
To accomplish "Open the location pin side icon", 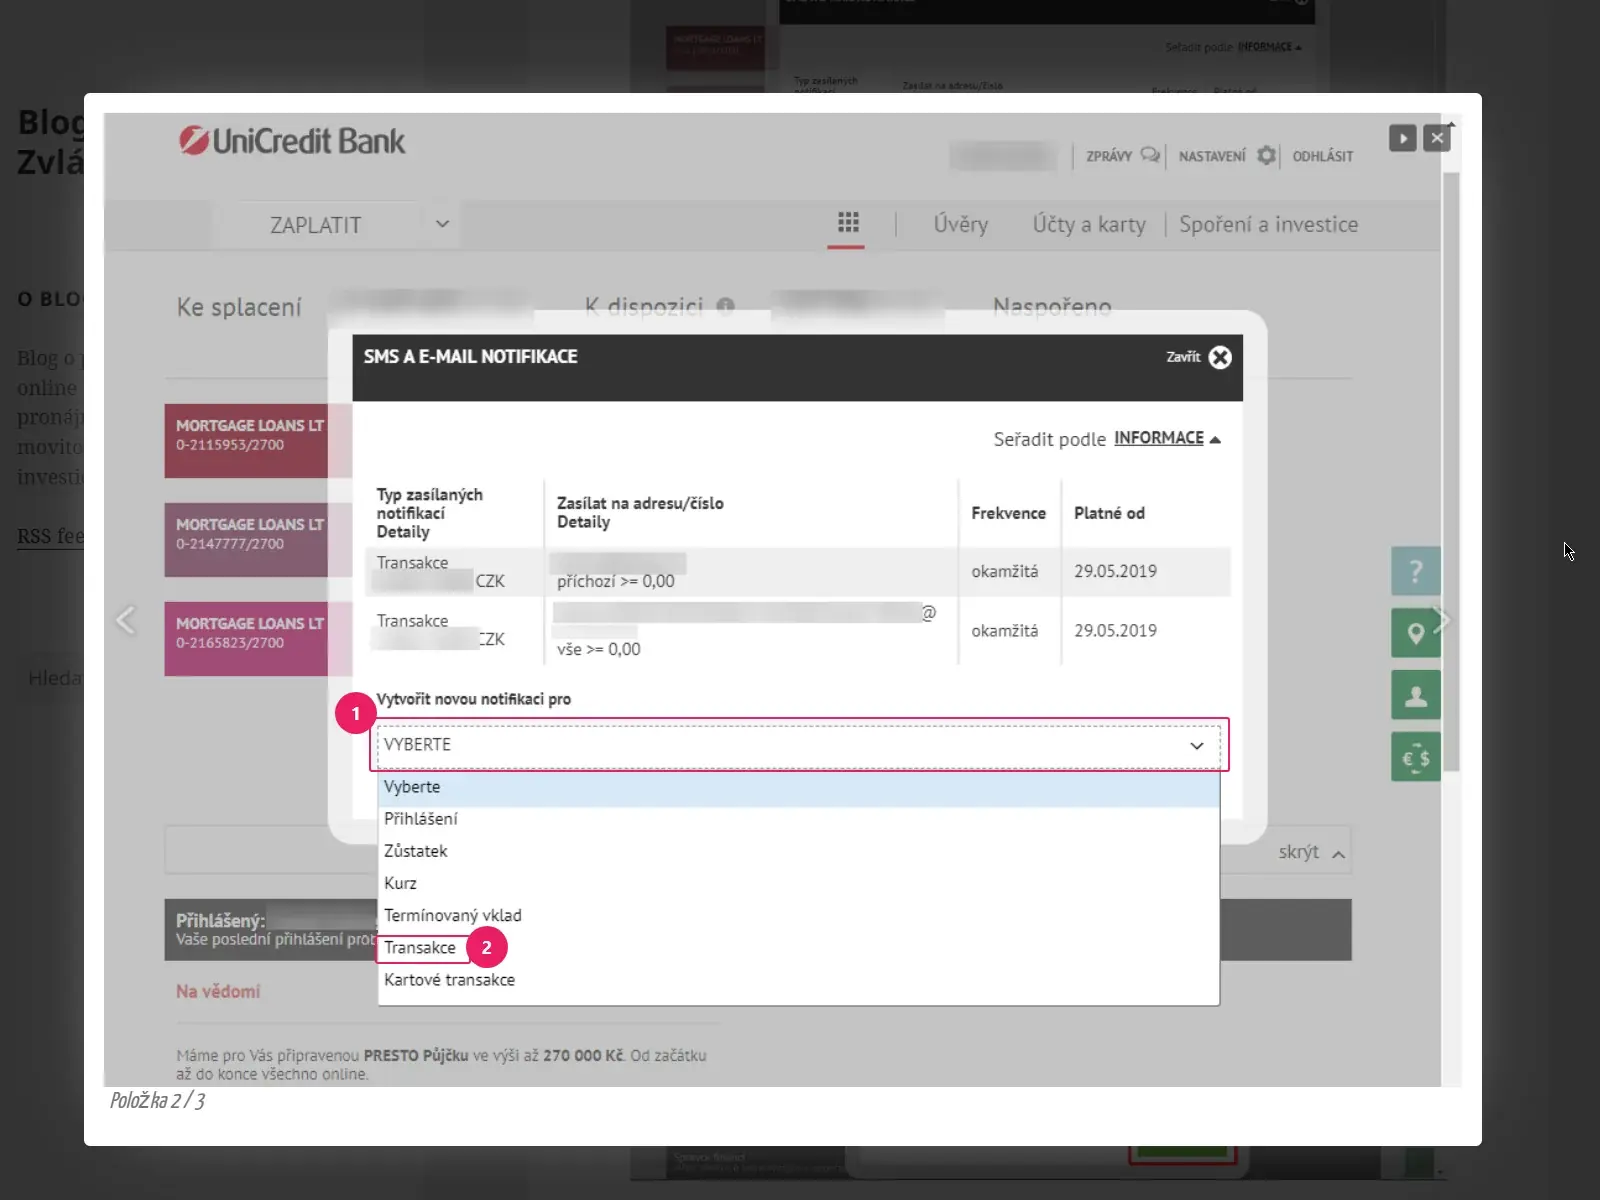I will [1415, 633].
